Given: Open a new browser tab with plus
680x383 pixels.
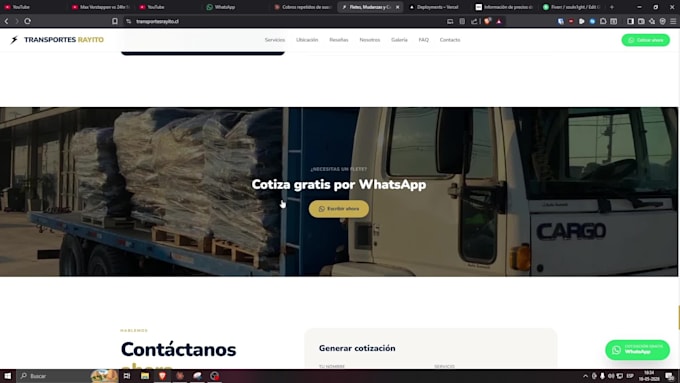Looking at the screenshot, I should [x=612, y=7].
